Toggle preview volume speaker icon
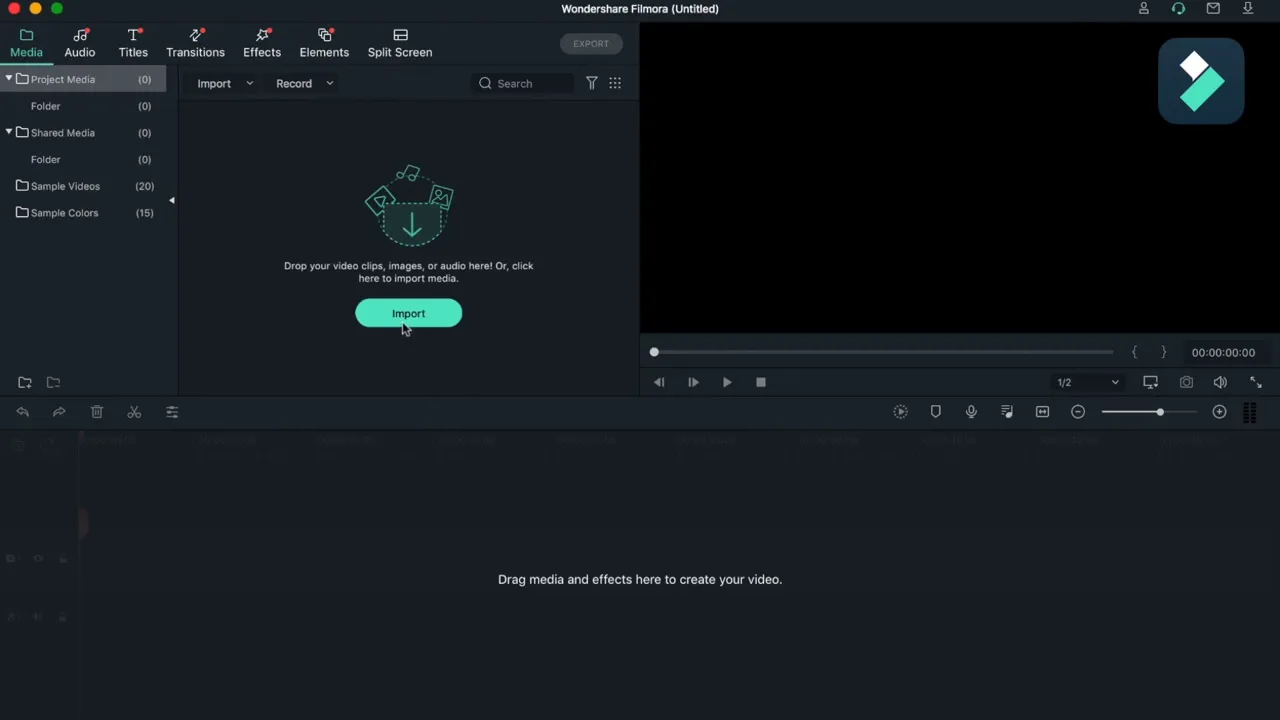Image resolution: width=1280 pixels, height=720 pixels. point(1220,382)
